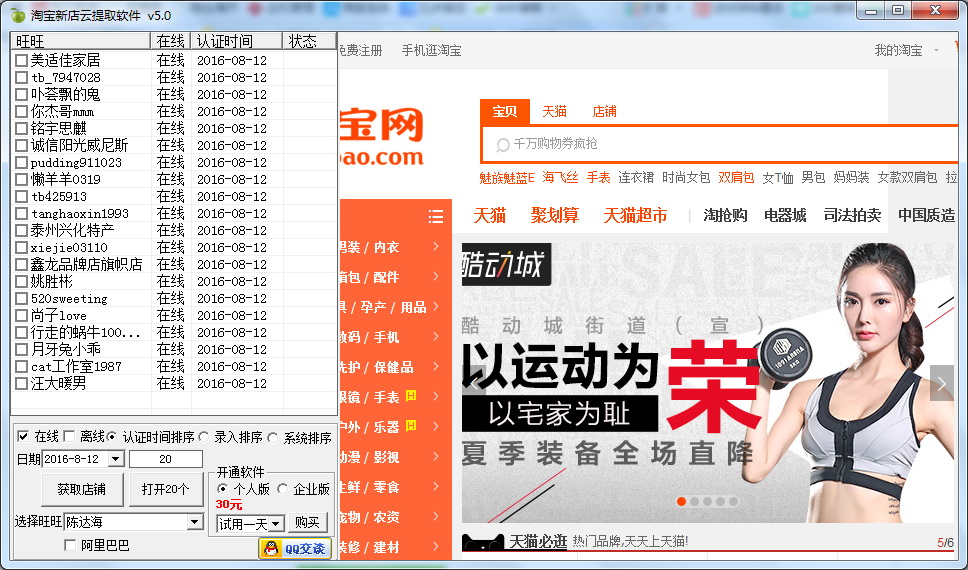
Task: Select the 诚信阳光威尼斯 row name
Action: 79,146
